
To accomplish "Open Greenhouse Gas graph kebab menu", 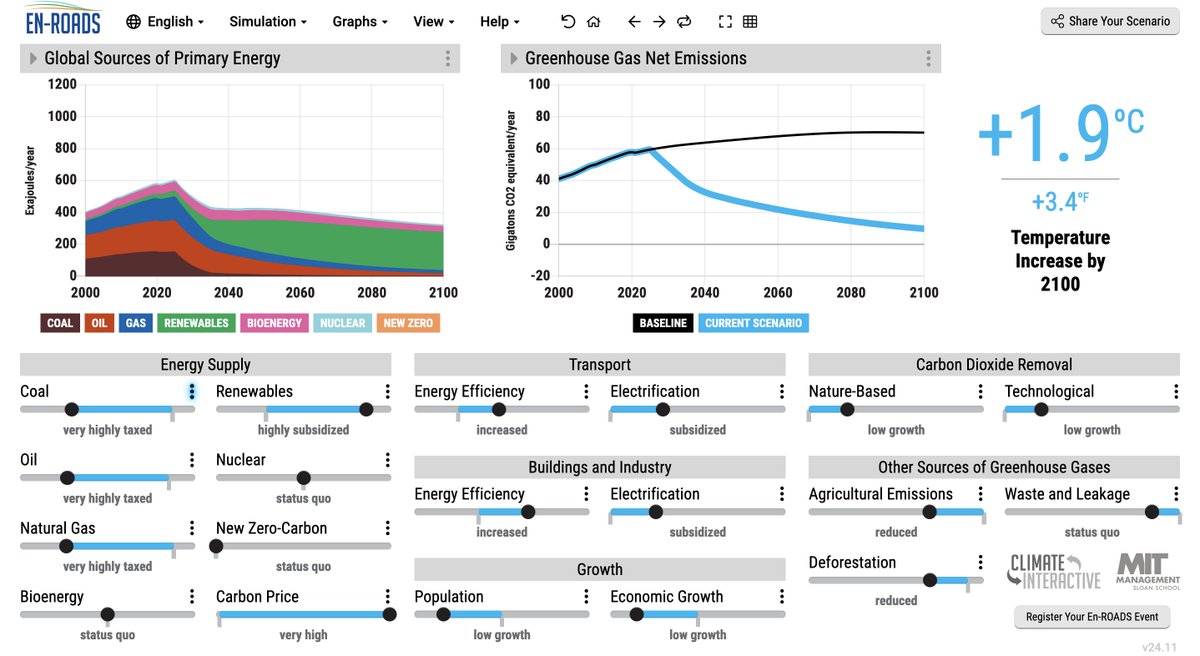I will tap(929, 58).
